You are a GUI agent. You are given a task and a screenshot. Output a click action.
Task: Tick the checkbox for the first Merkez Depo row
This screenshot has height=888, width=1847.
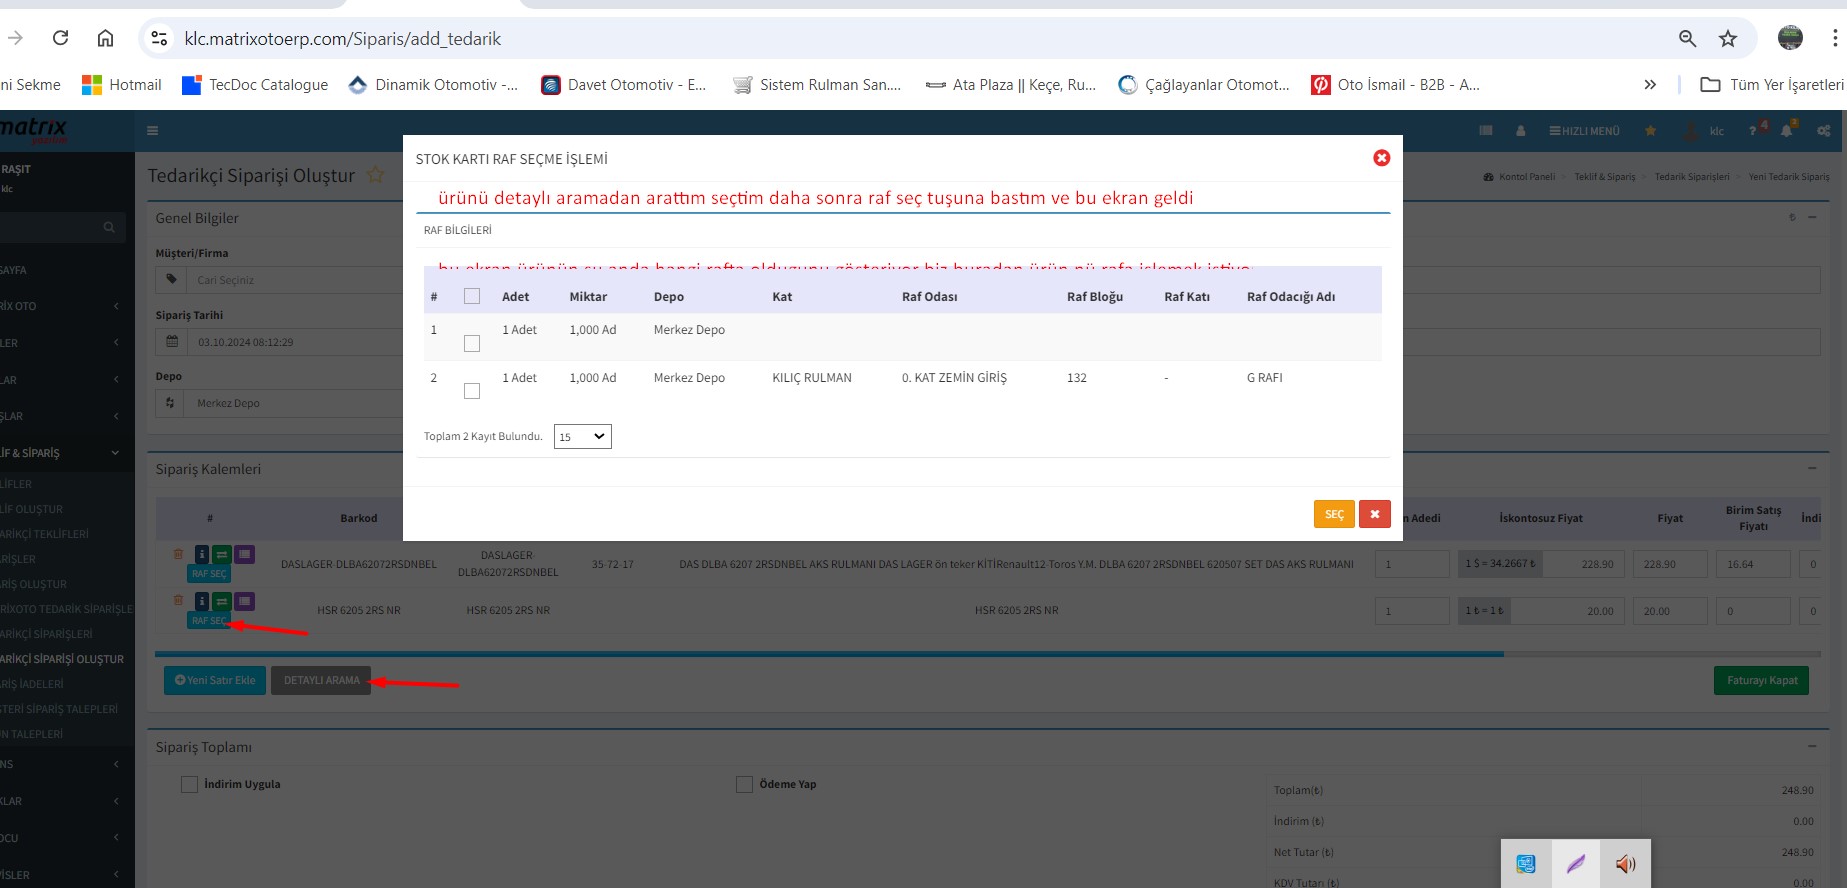coord(472,343)
